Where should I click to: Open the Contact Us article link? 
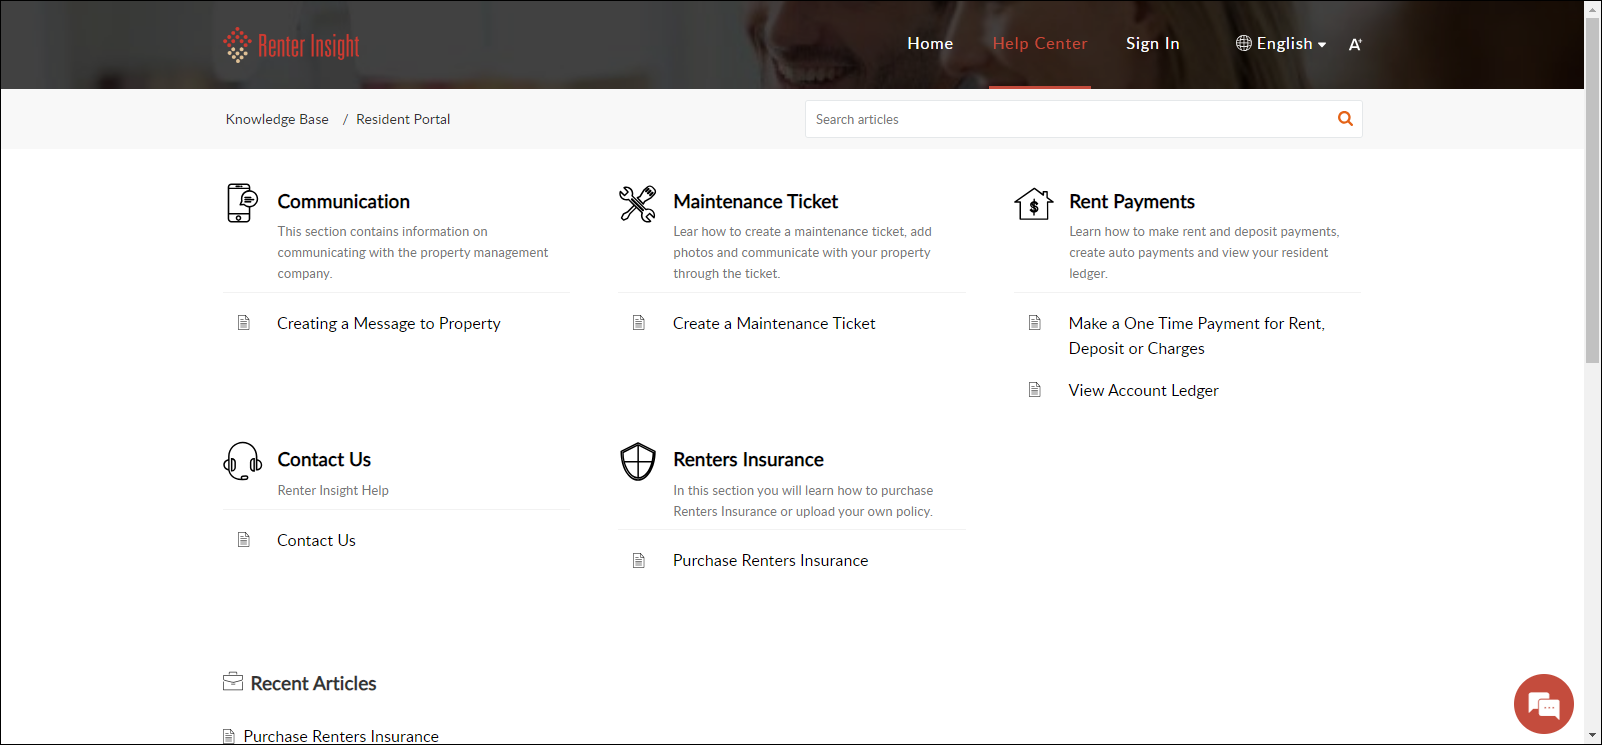(316, 540)
